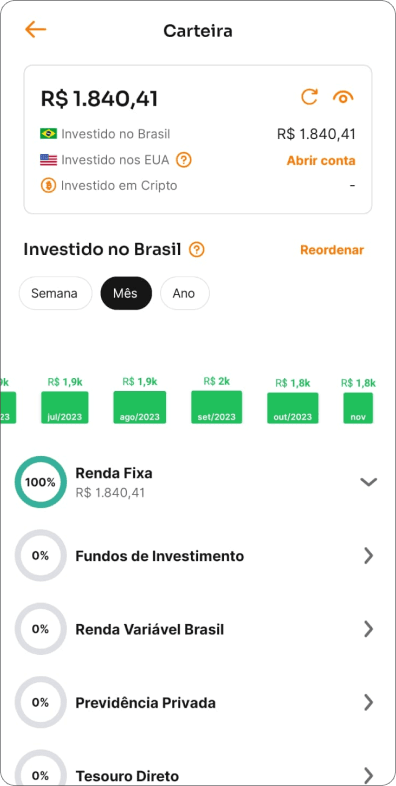396x786 pixels.
Task: Select the Ano period filter
Action: (x=184, y=293)
